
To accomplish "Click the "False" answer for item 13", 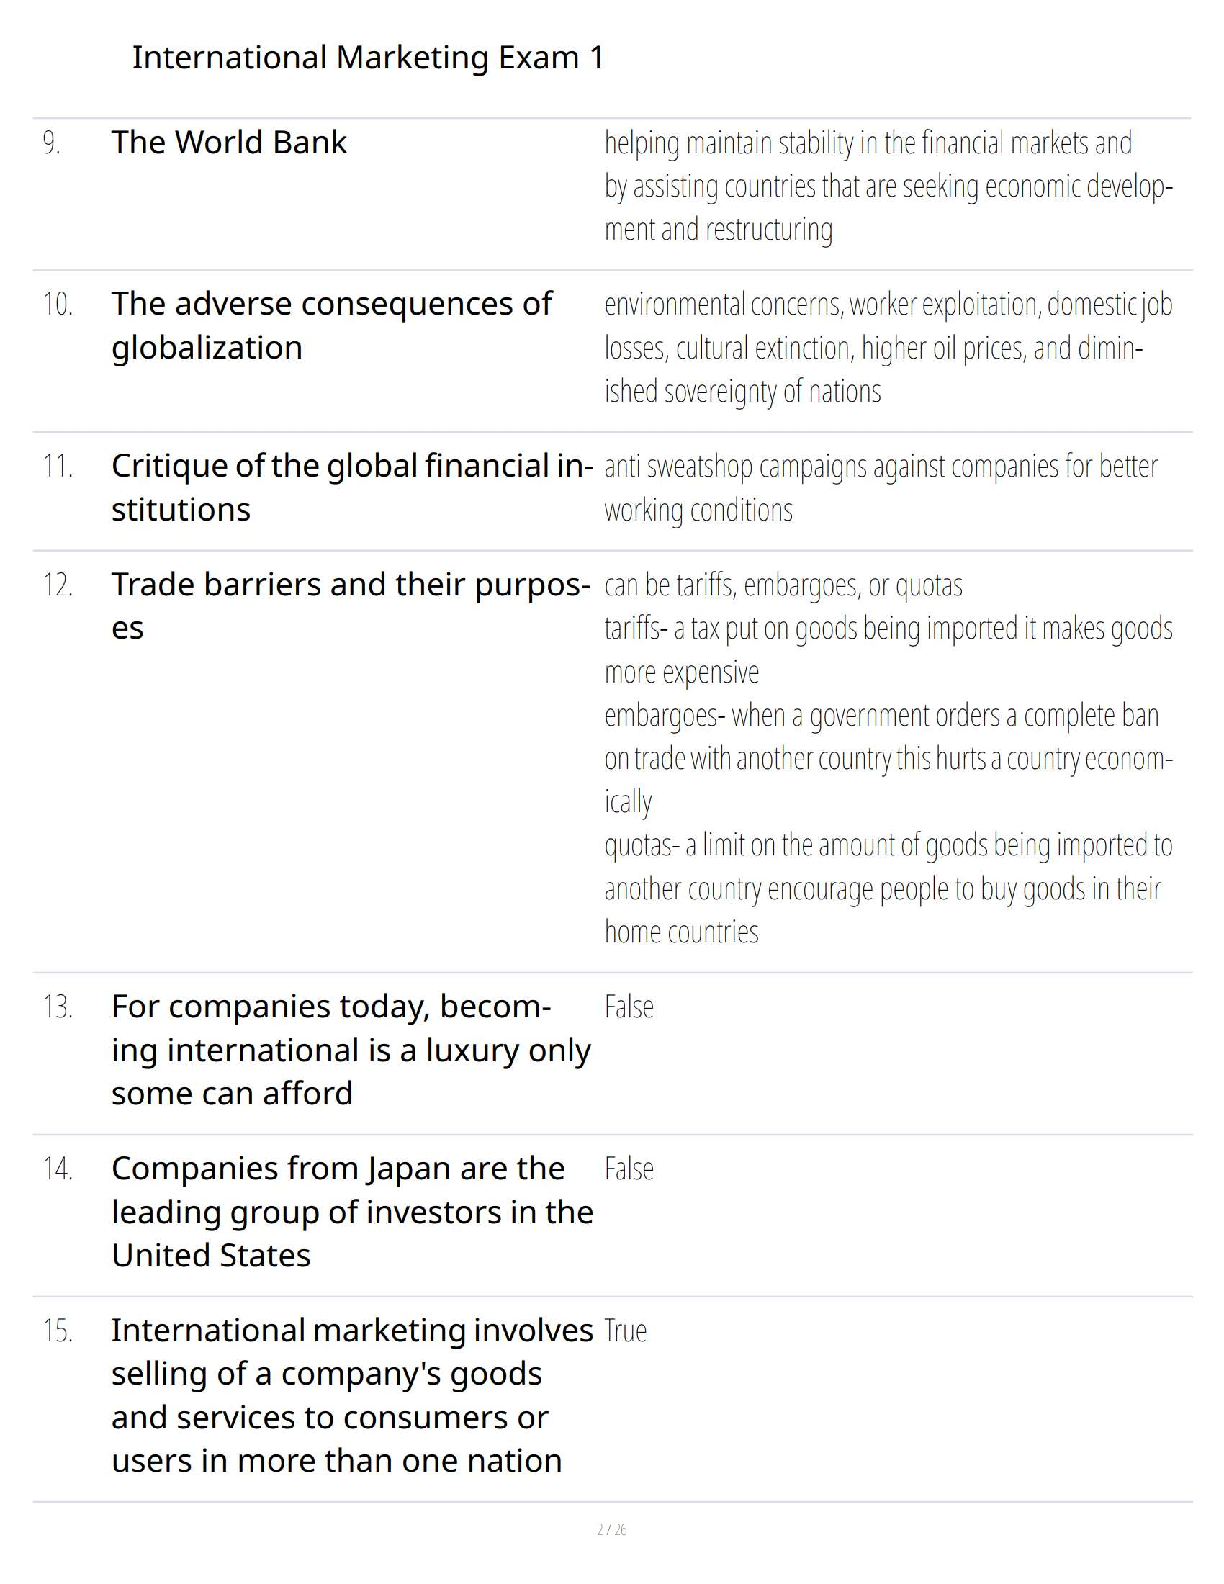I will coord(629,1007).
